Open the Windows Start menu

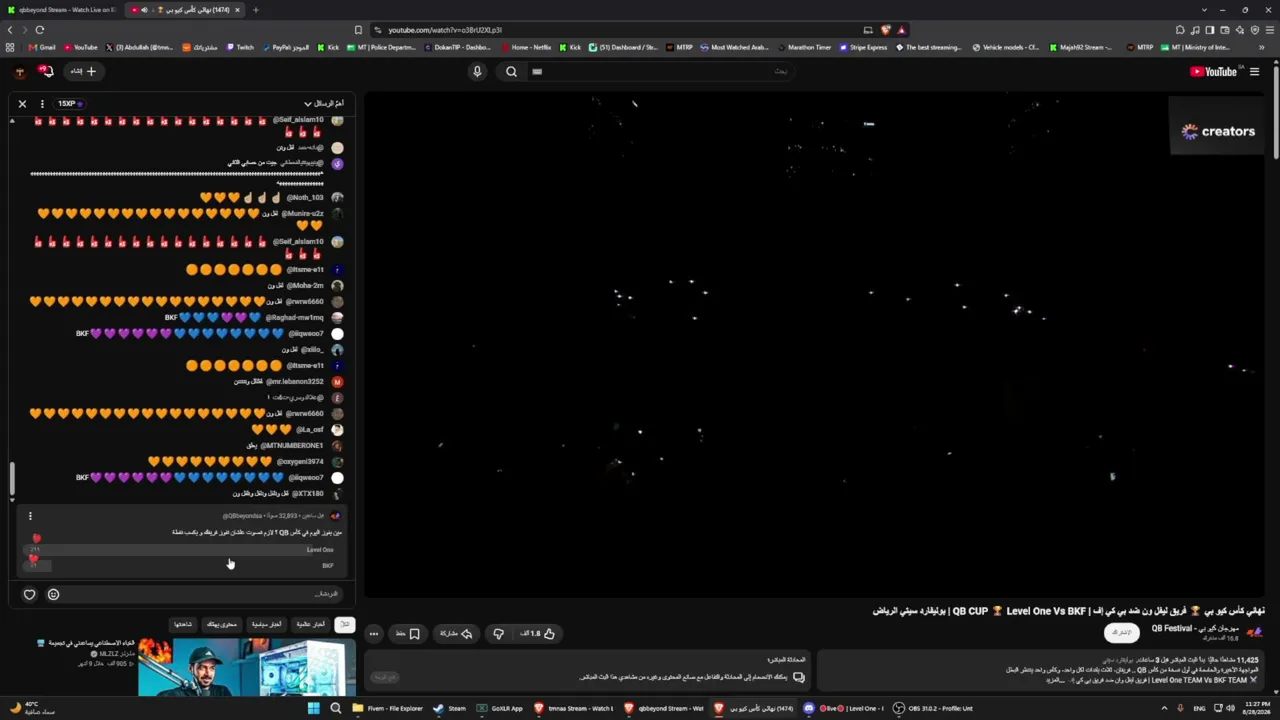point(313,708)
